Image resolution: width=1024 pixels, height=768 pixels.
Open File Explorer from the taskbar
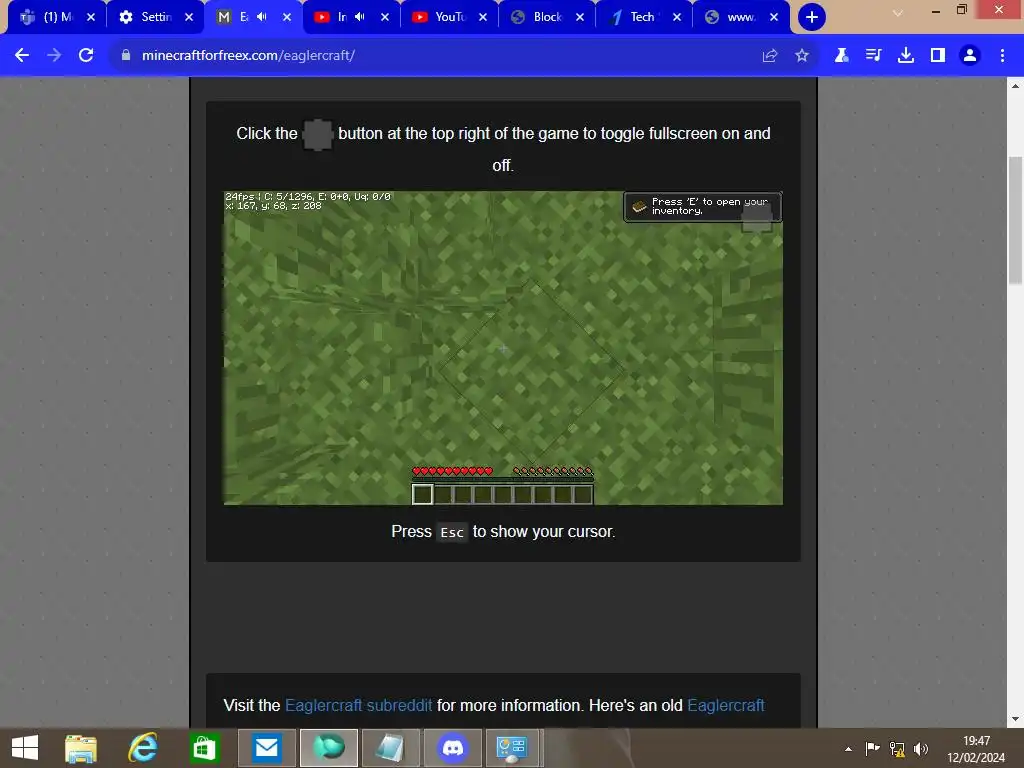coord(81,748)
